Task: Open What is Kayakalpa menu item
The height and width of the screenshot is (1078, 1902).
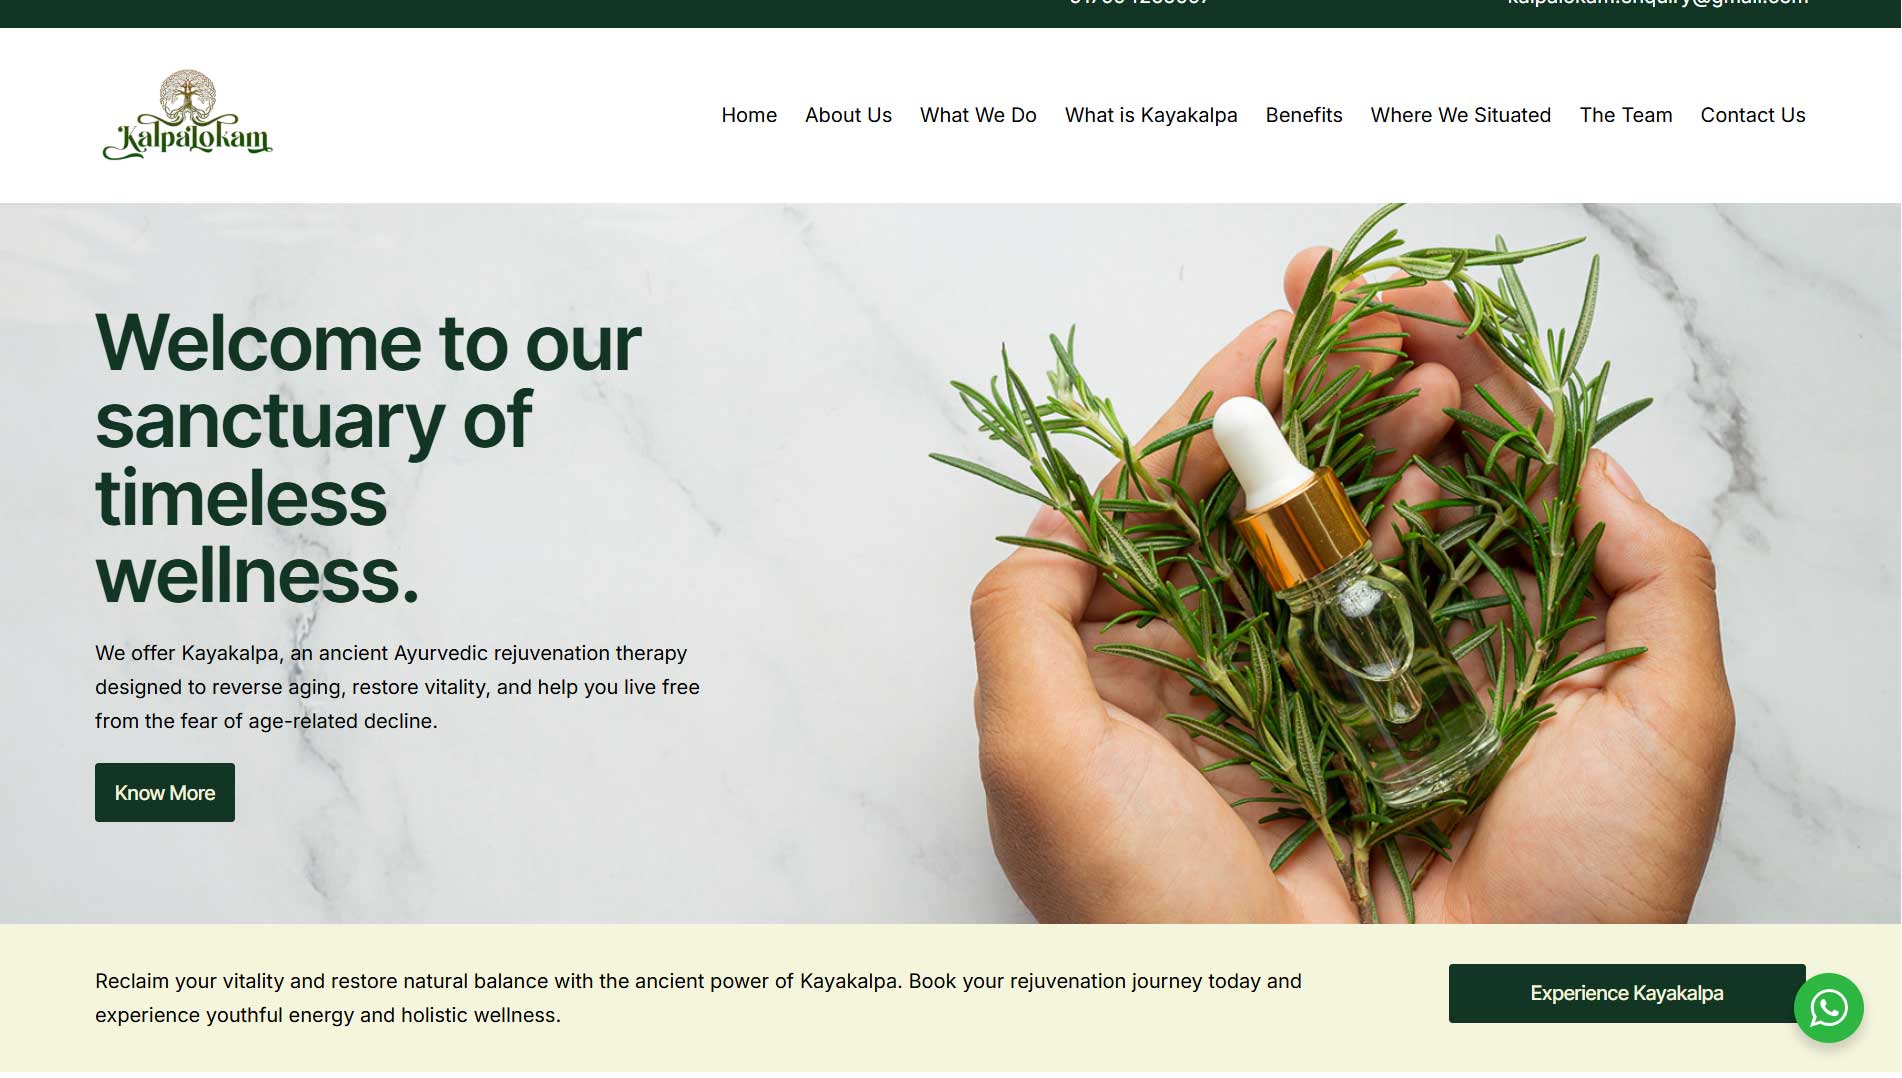Action: 1151,115
